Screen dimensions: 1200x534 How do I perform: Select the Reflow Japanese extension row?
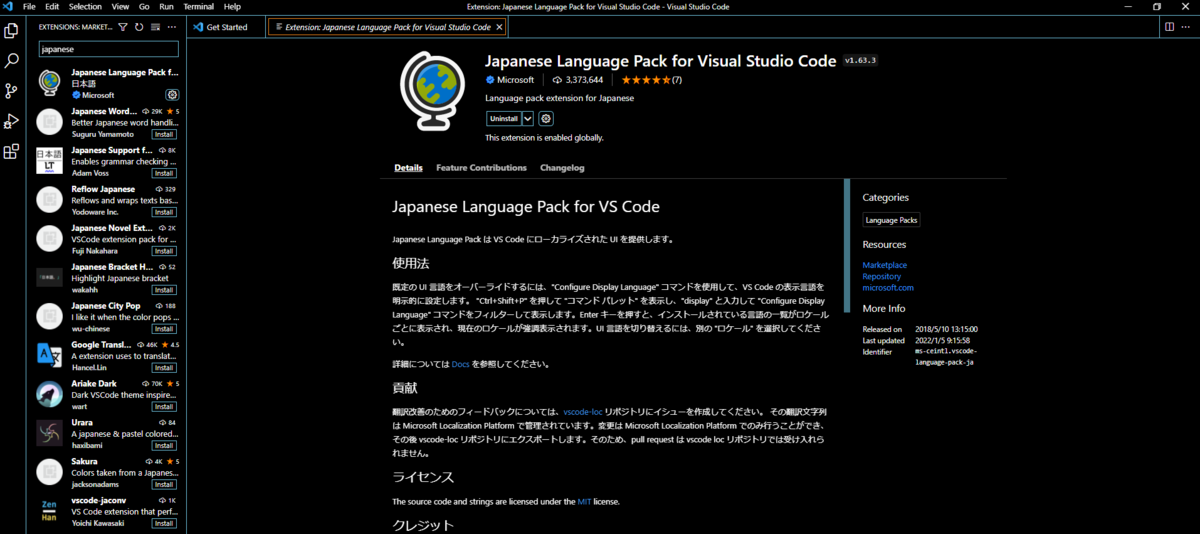(x=106, y=200)
